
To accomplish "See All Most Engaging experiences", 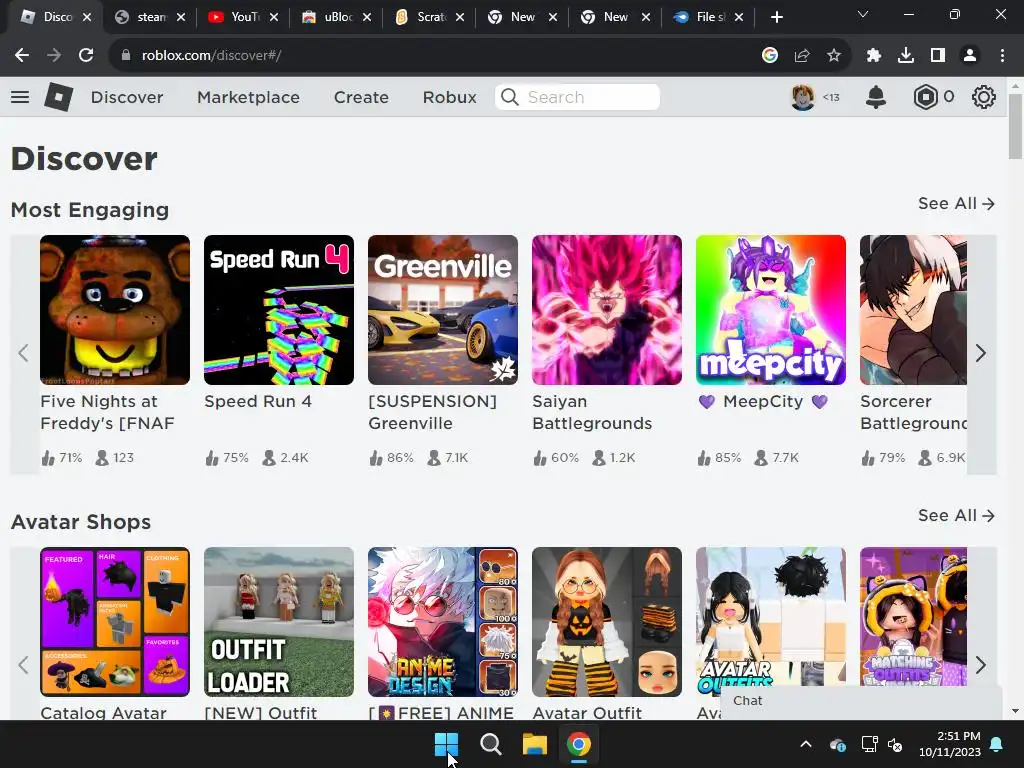I will point(956,204).
